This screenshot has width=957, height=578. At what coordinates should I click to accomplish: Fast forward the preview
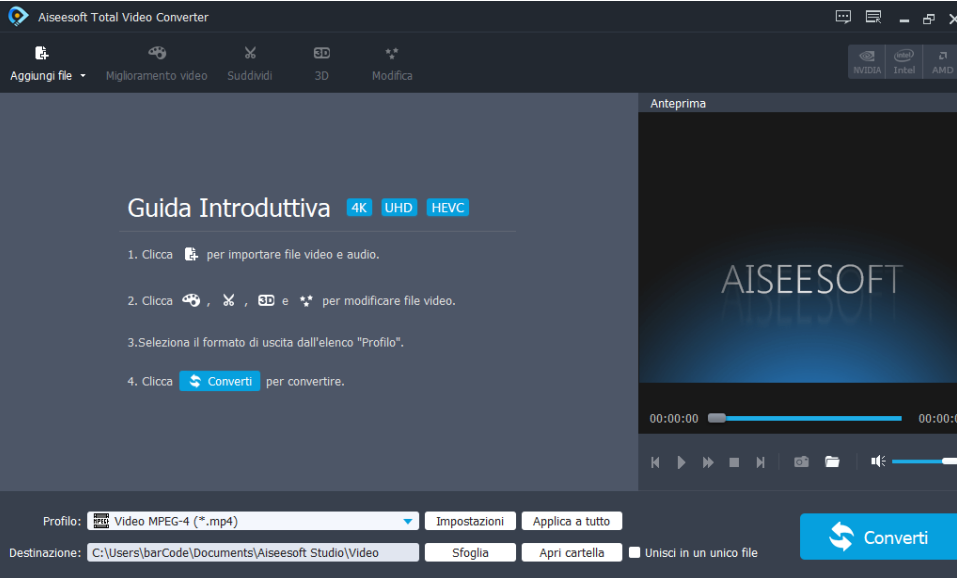click(x=708, y=462)
